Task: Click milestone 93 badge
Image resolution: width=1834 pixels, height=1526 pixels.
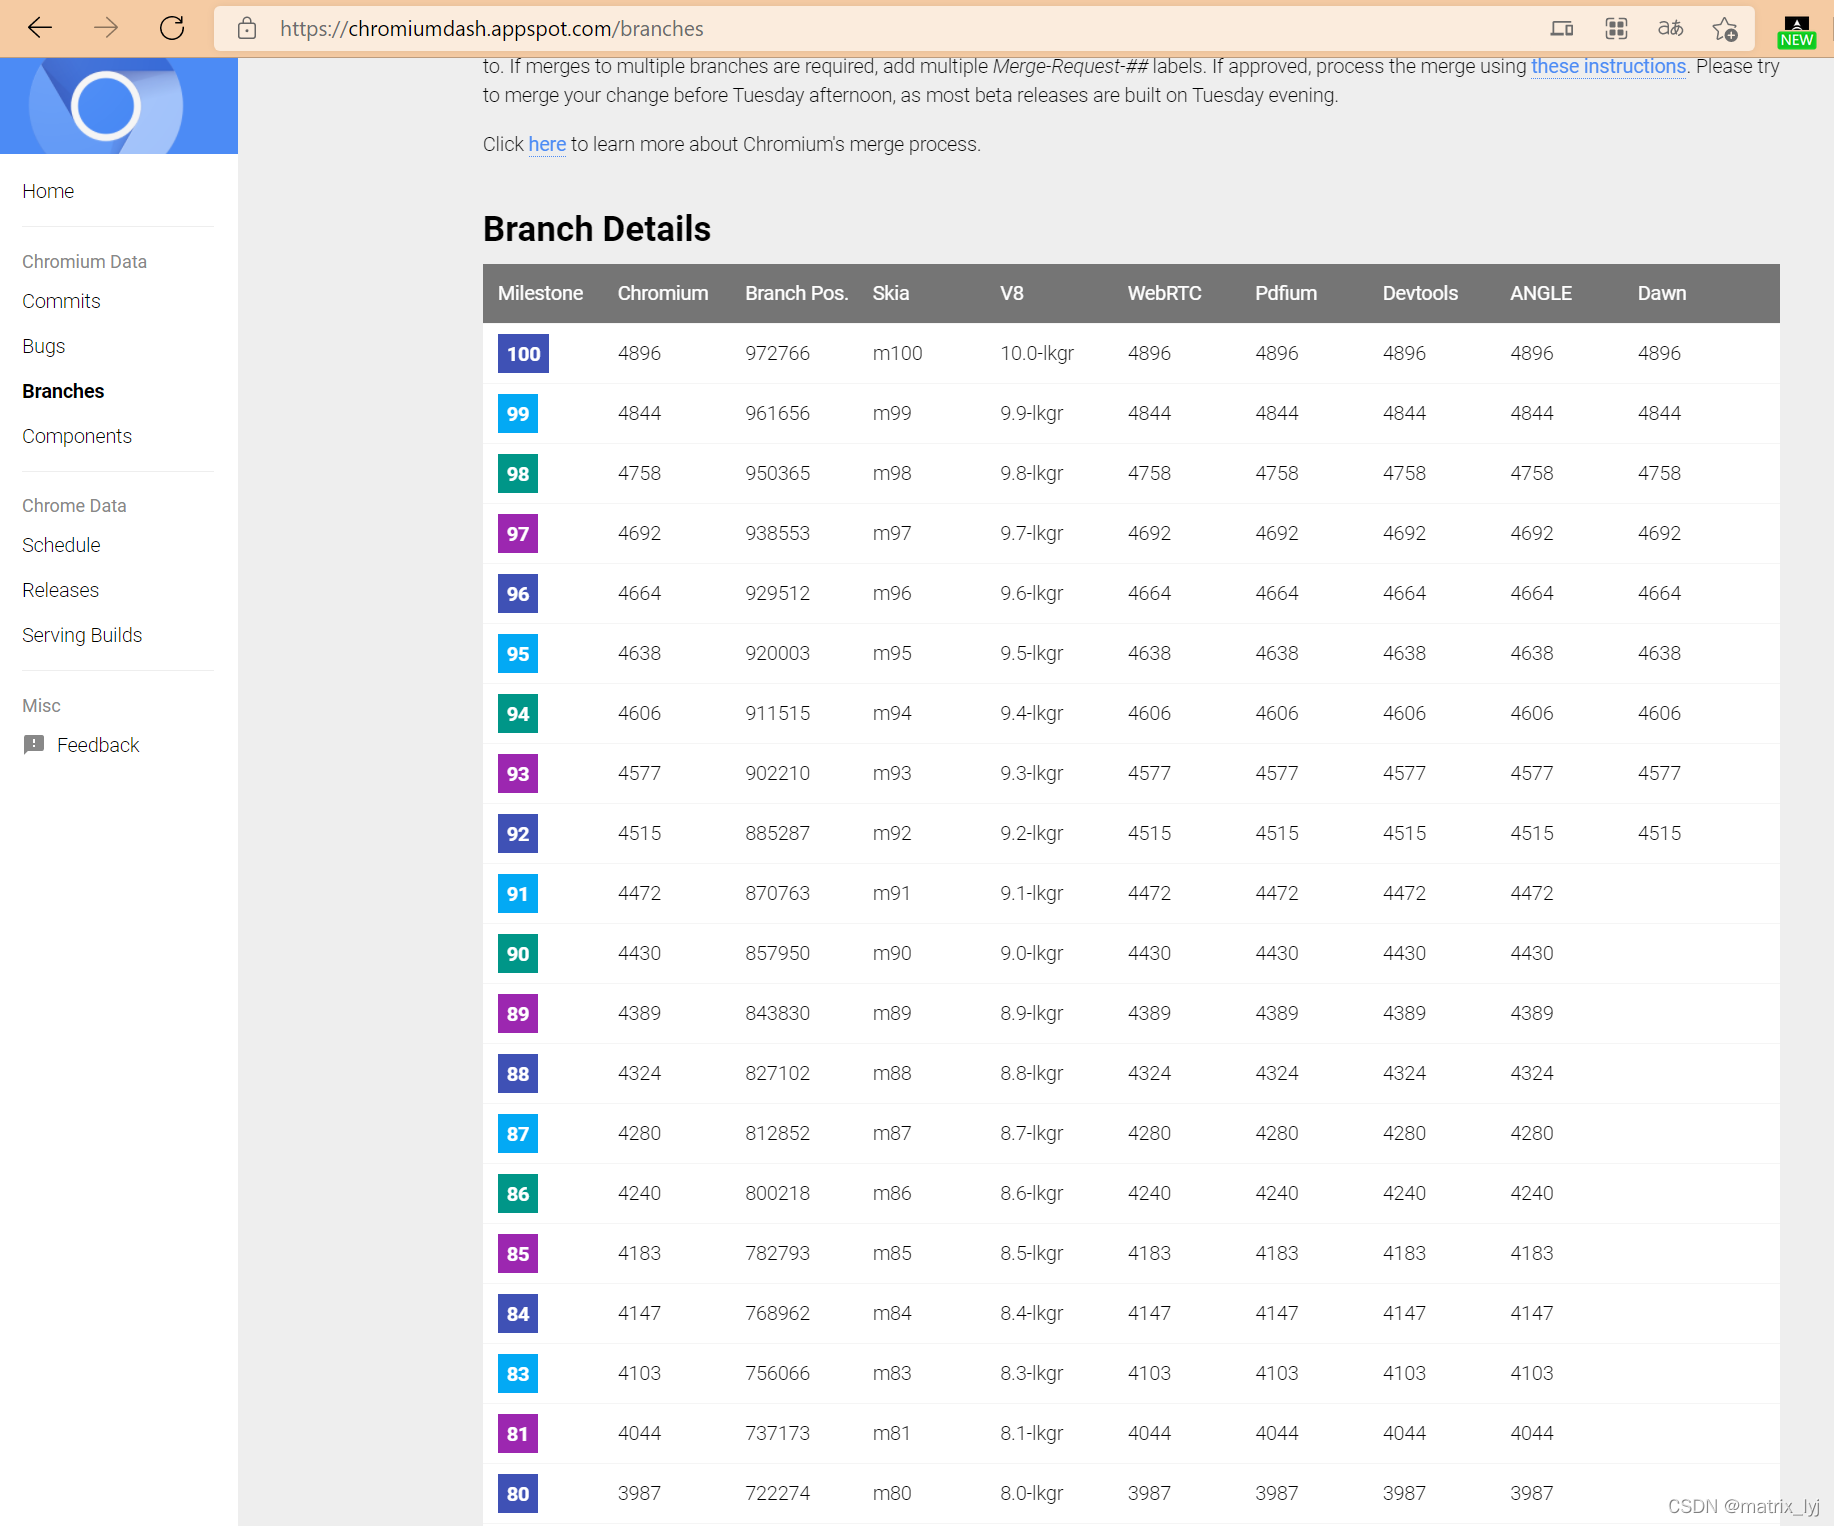Action: pos(518,773)
